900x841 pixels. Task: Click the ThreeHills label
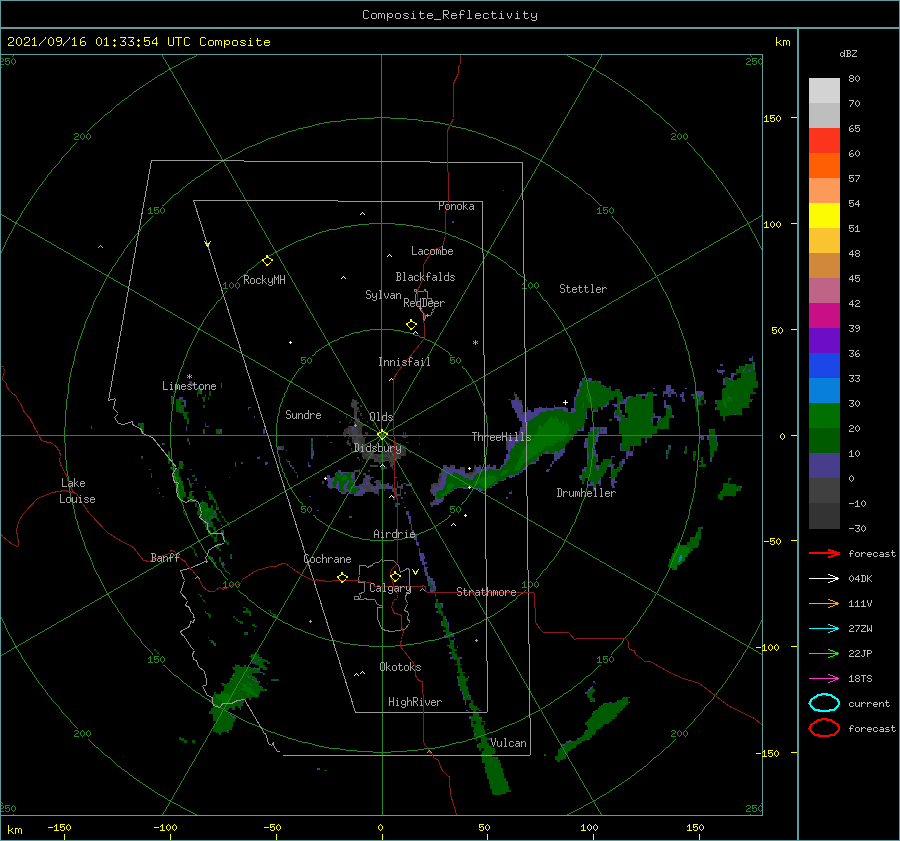coord(501,437)
